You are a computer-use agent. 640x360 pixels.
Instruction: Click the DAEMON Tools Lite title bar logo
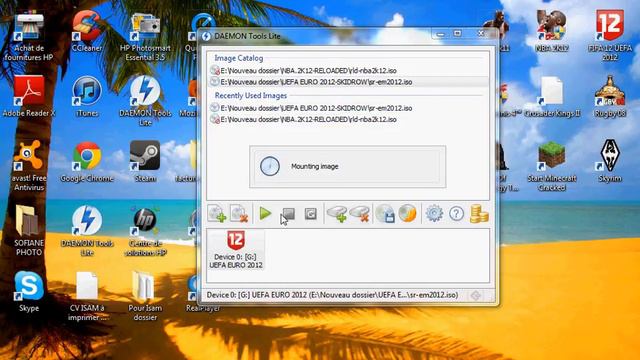(x=207, y=36)
